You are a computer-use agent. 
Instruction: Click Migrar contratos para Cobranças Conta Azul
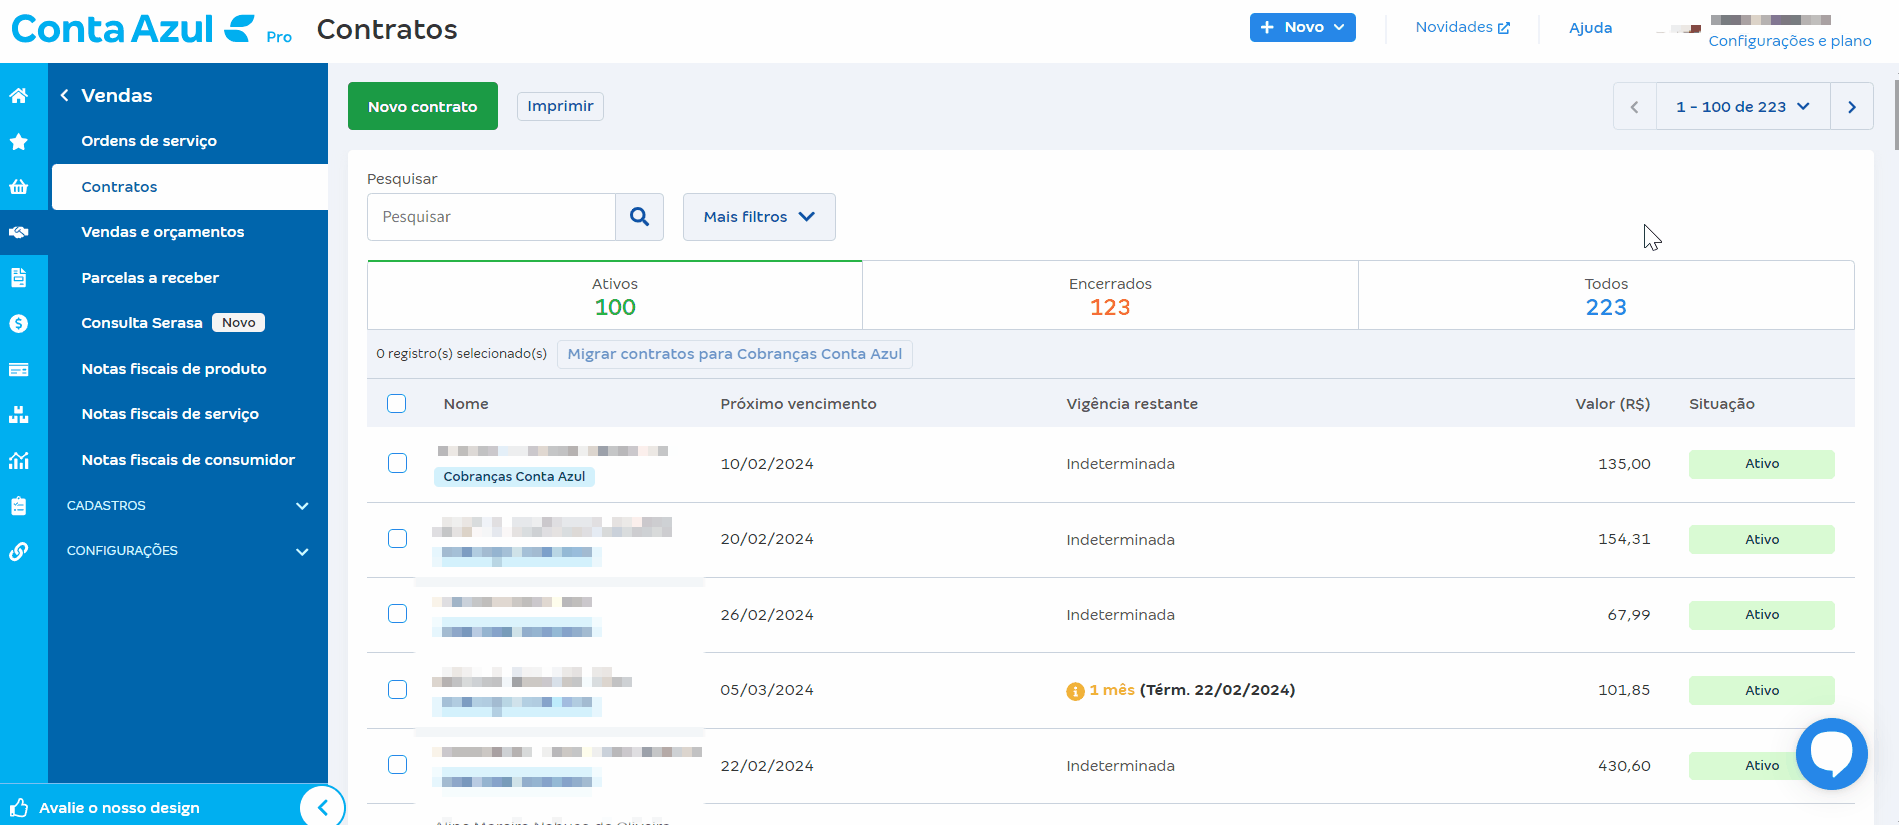tap(734, 354)
